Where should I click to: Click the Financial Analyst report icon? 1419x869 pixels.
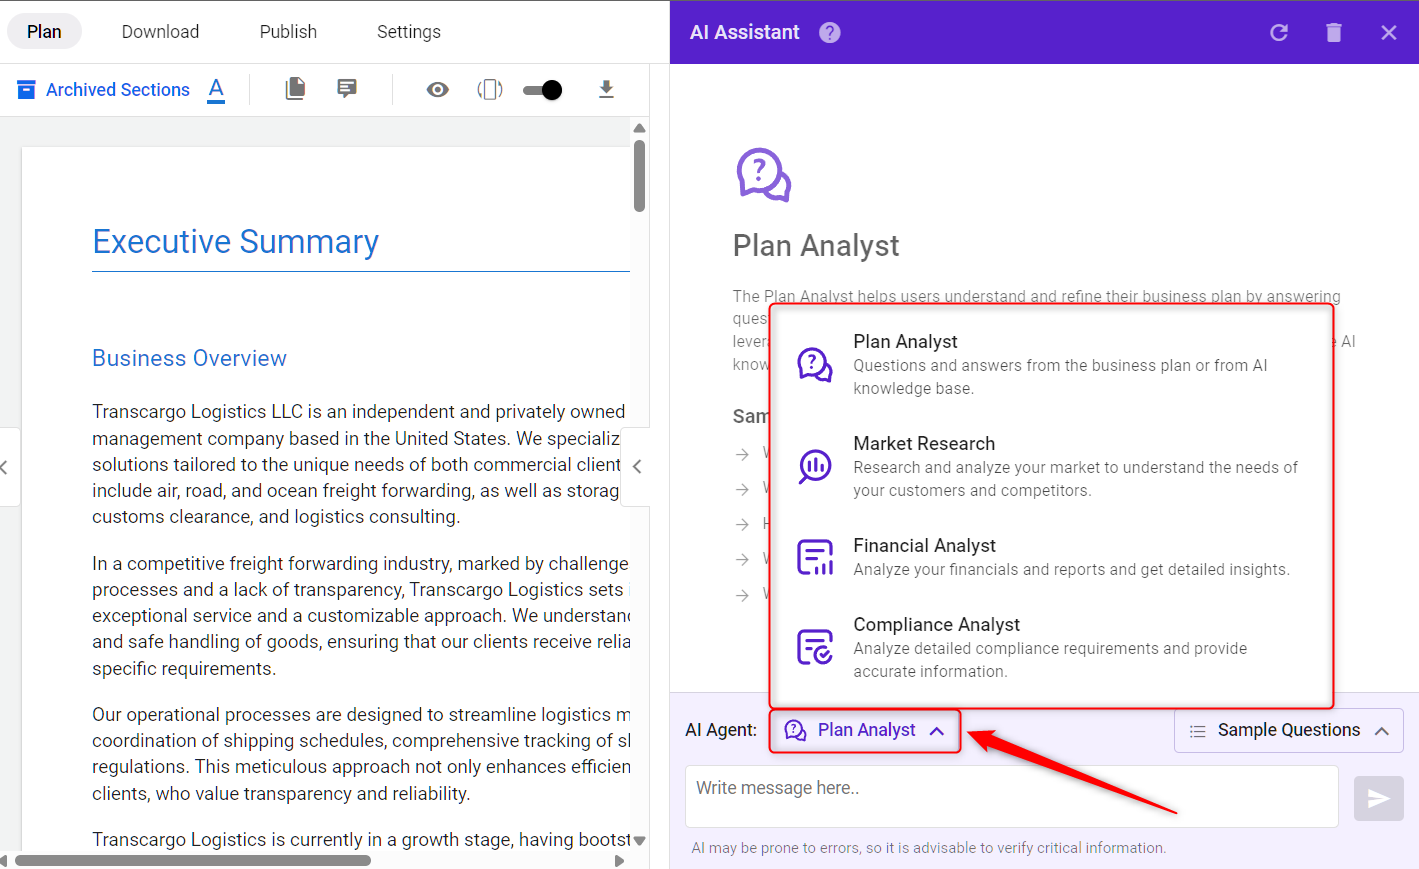pos(815,557)
